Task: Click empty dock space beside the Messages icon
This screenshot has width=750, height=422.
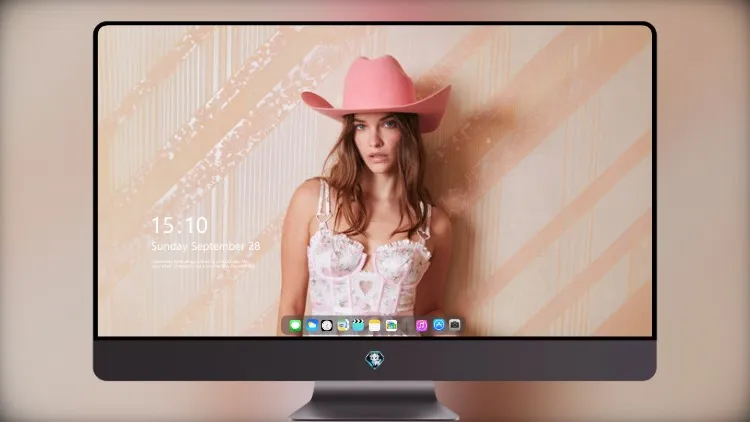Action: pos(285,326)
